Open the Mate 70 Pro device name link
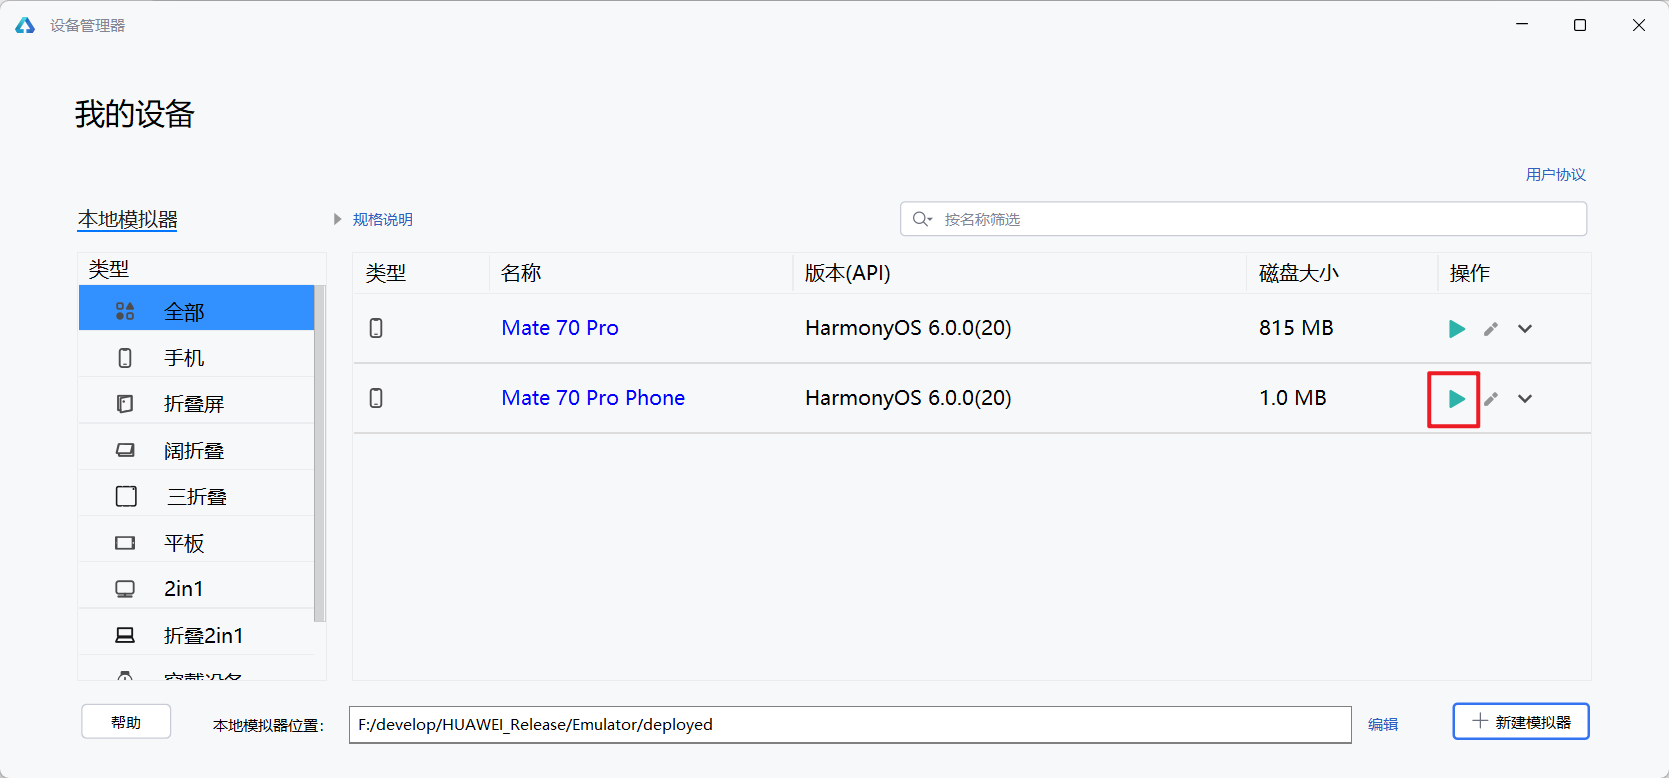Image resolution: width=1669 pixels, height=778 pixels. (560, 328)
